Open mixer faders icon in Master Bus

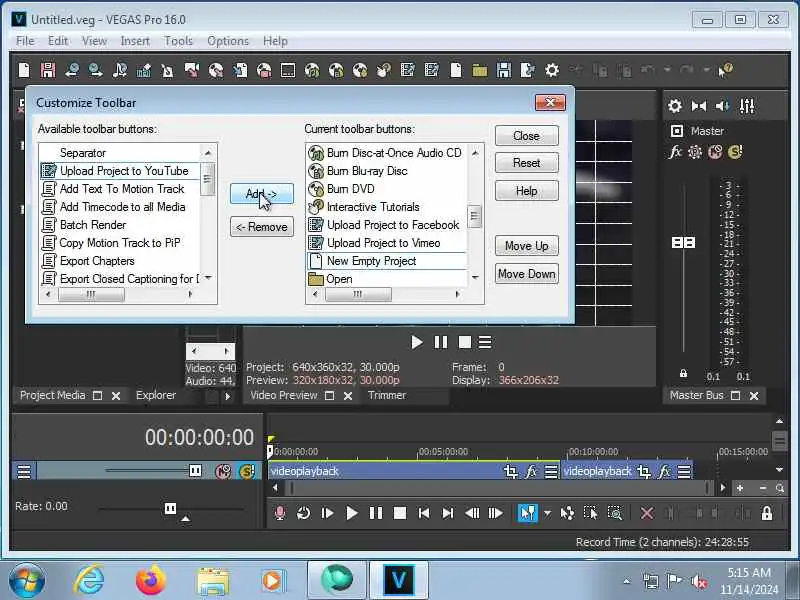pyautogui.click(x=747, y=106)
